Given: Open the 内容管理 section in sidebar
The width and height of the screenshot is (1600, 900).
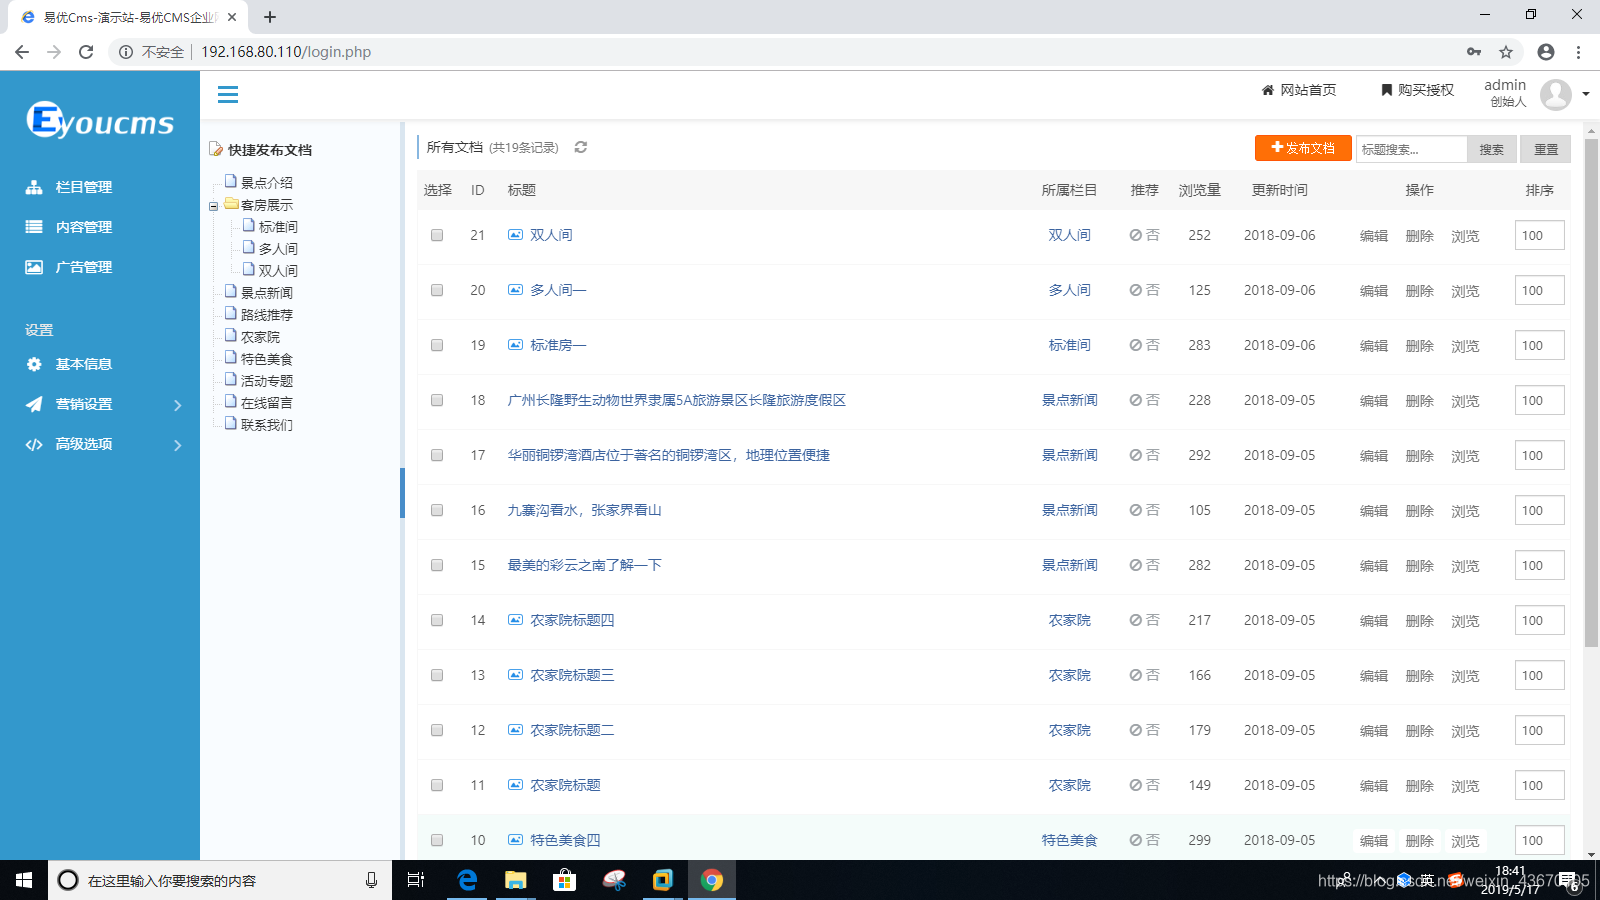Looking at the screenshot, I should [x=82, y=226].
